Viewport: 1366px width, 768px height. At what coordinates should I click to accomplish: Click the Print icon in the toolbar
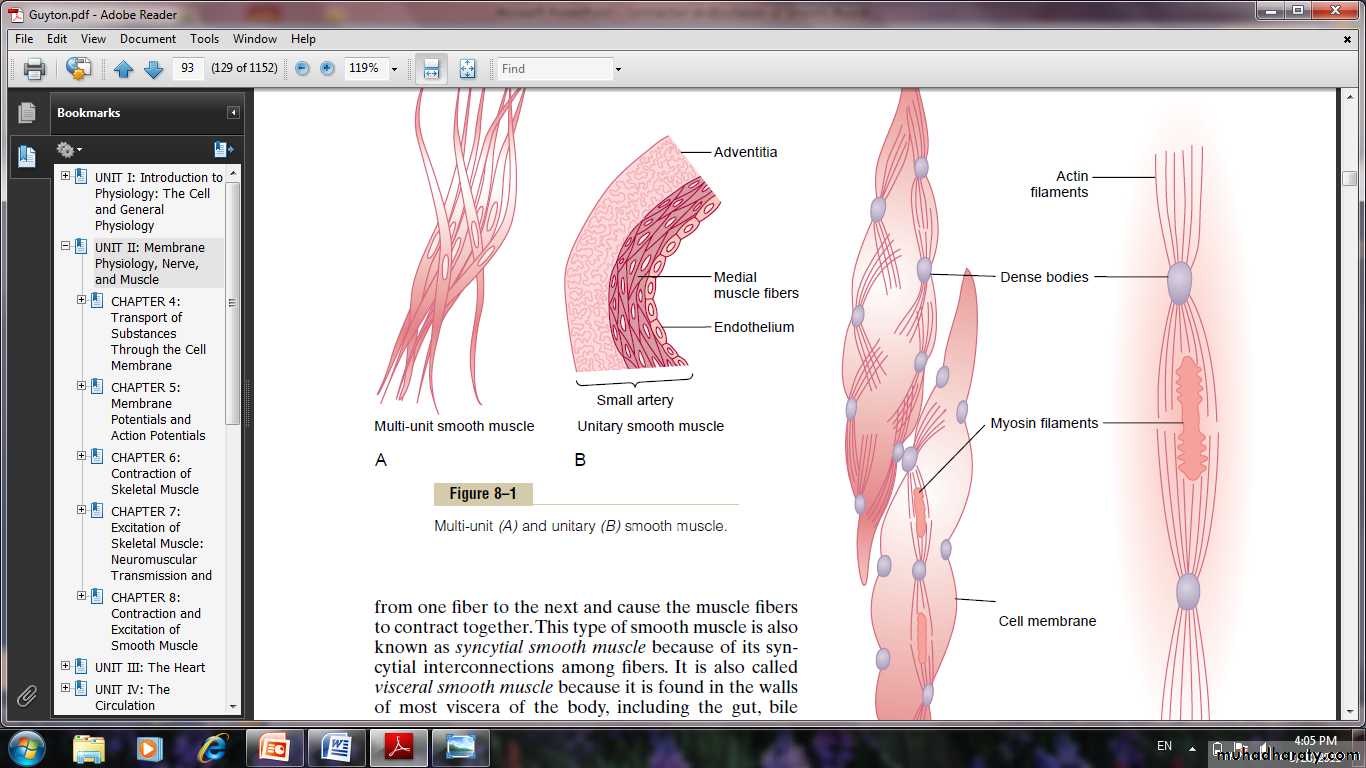35,69
